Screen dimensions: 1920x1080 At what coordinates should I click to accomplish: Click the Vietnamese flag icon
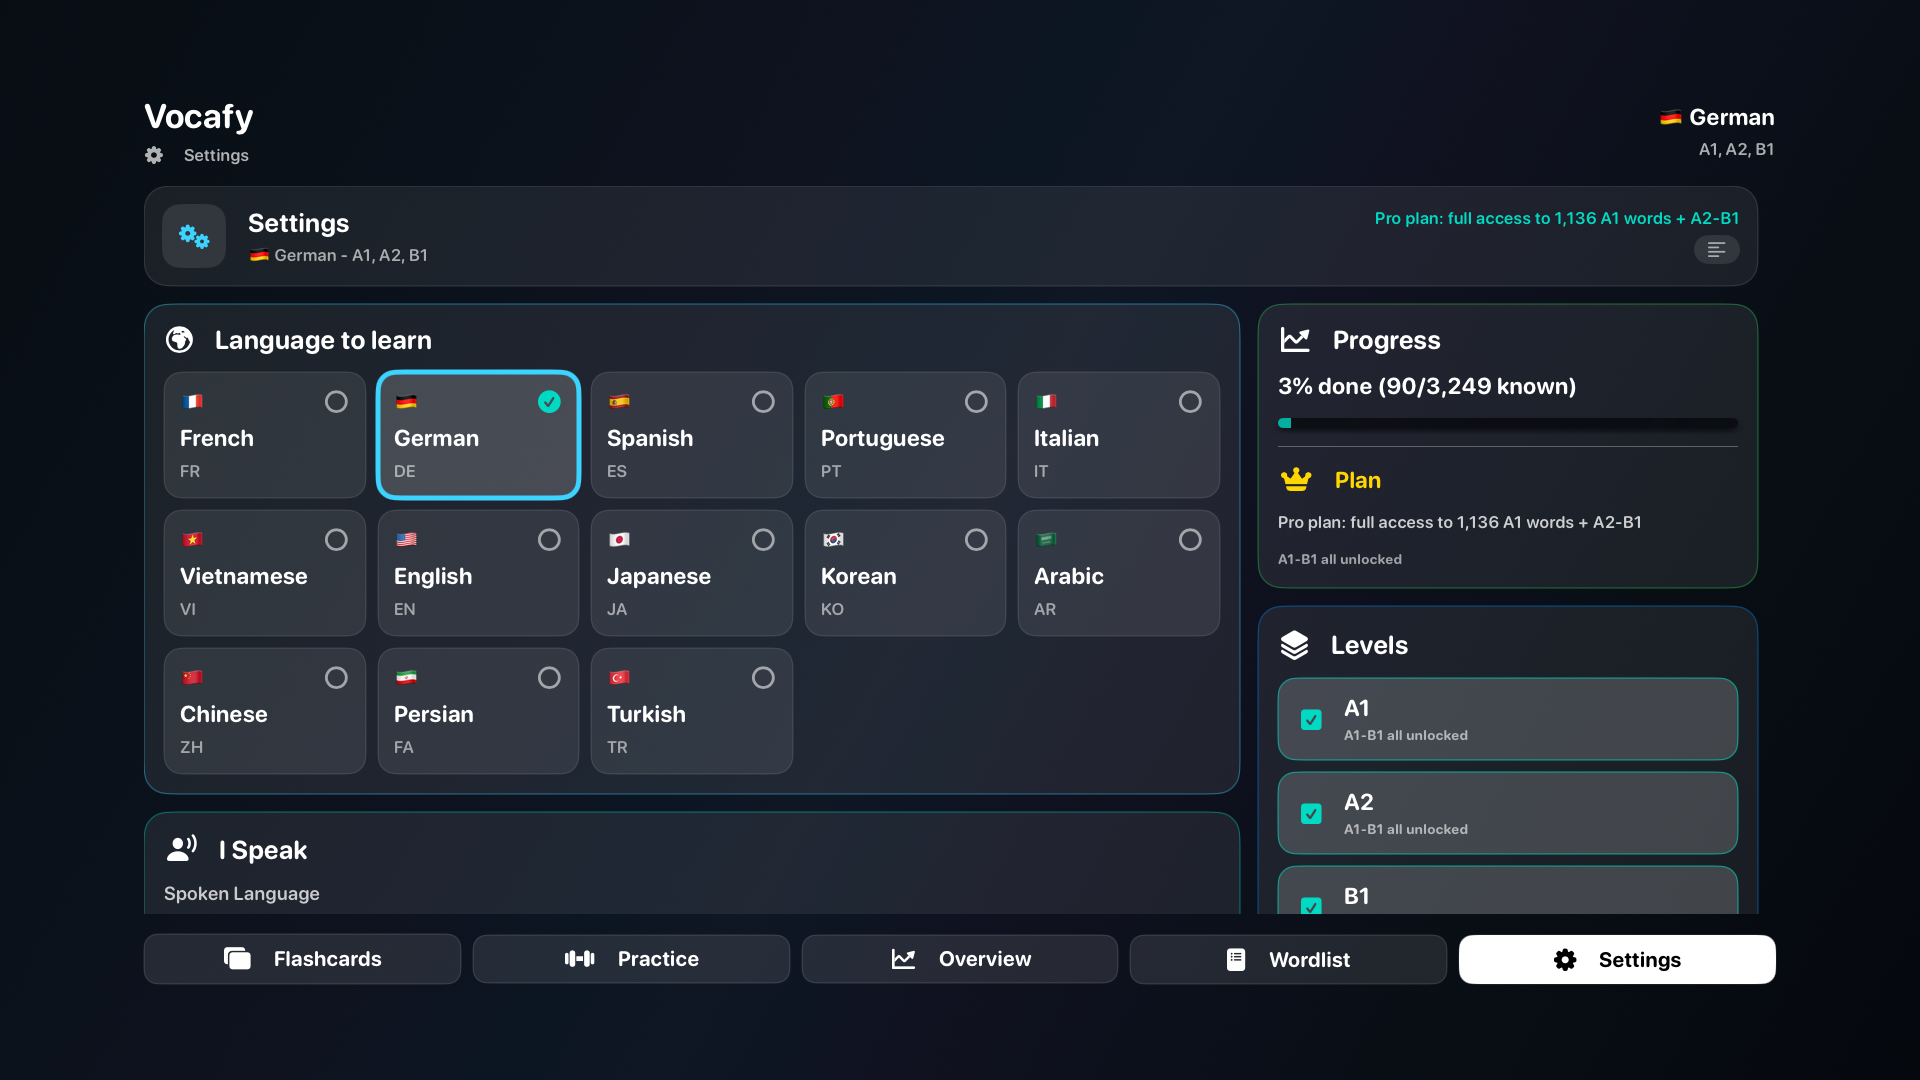(193, 539)
